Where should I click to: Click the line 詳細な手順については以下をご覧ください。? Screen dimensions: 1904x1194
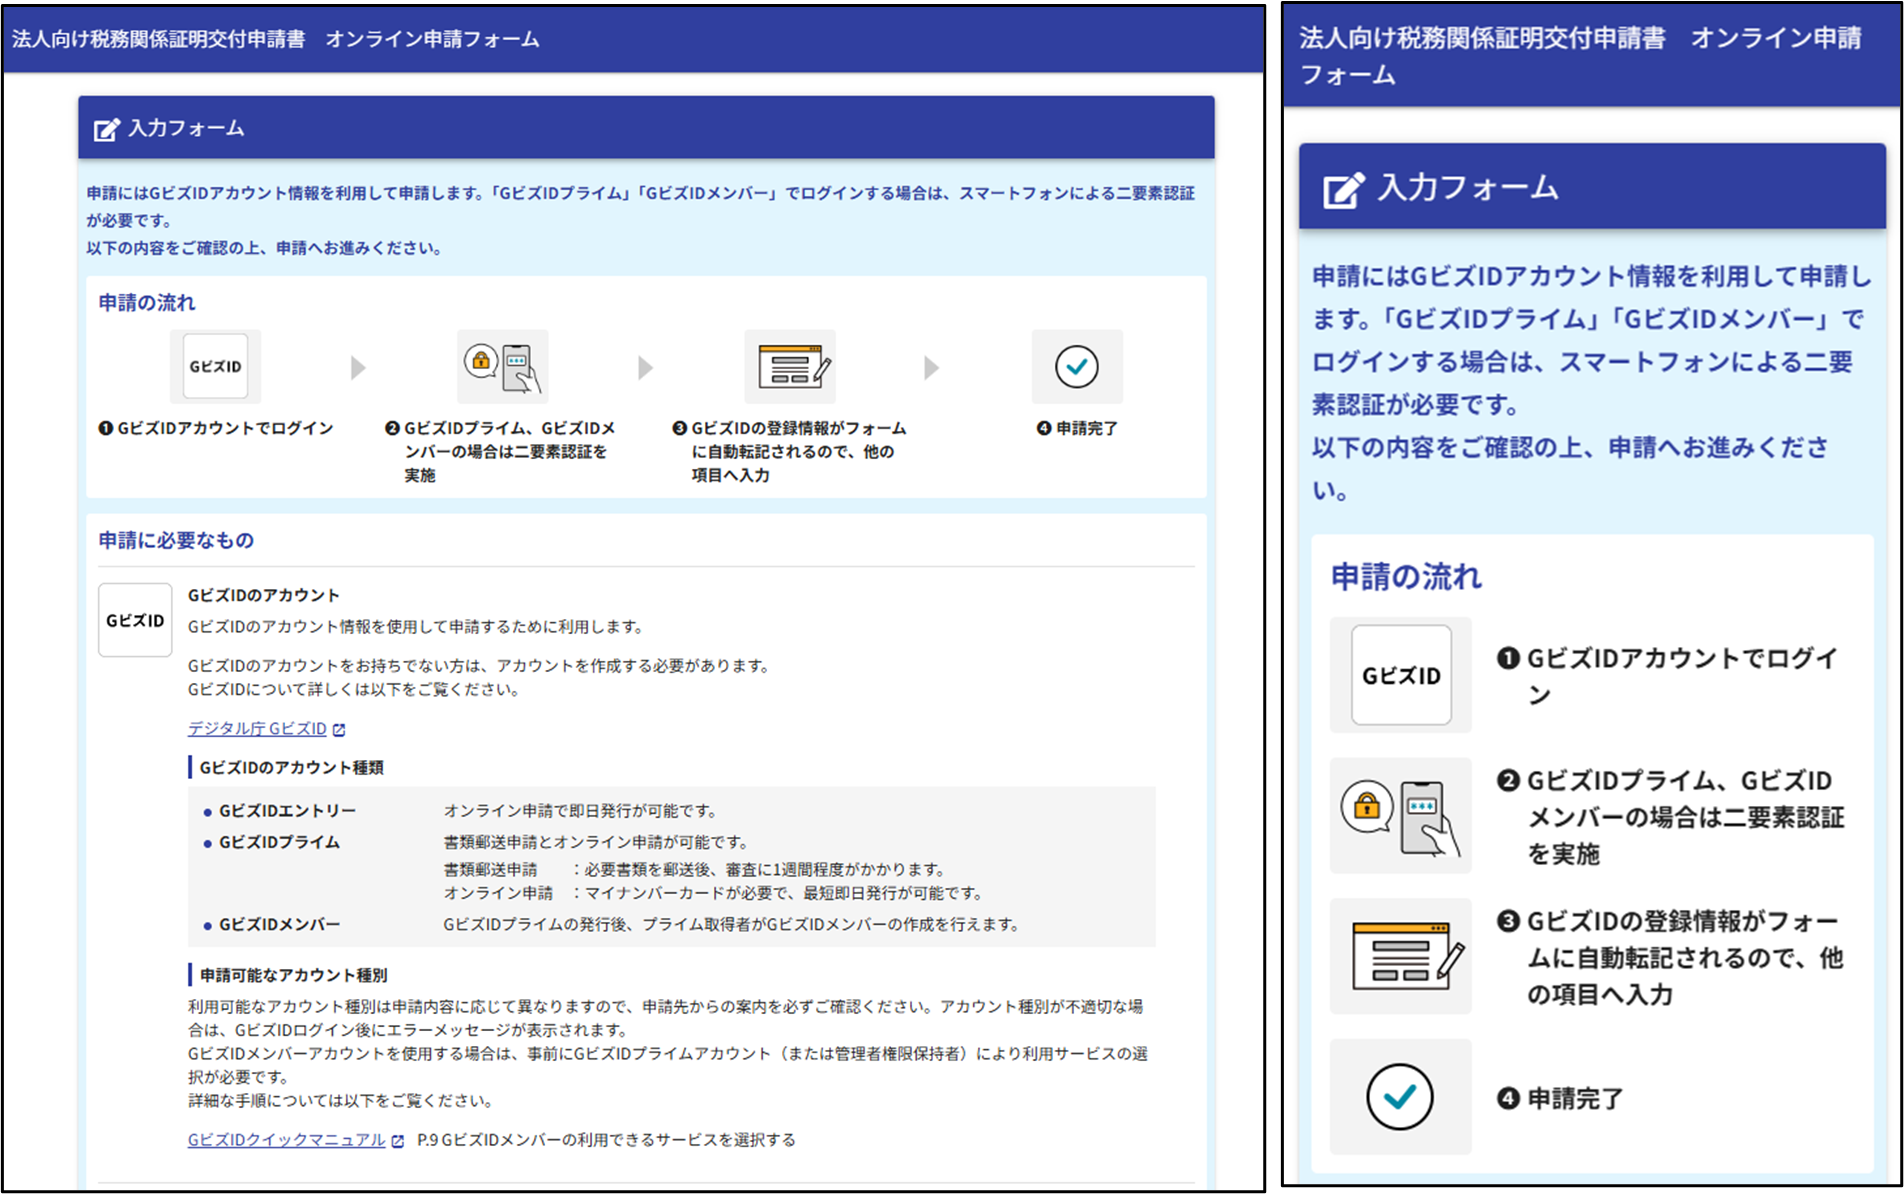pyautogui.click(x=341, y=1101)
